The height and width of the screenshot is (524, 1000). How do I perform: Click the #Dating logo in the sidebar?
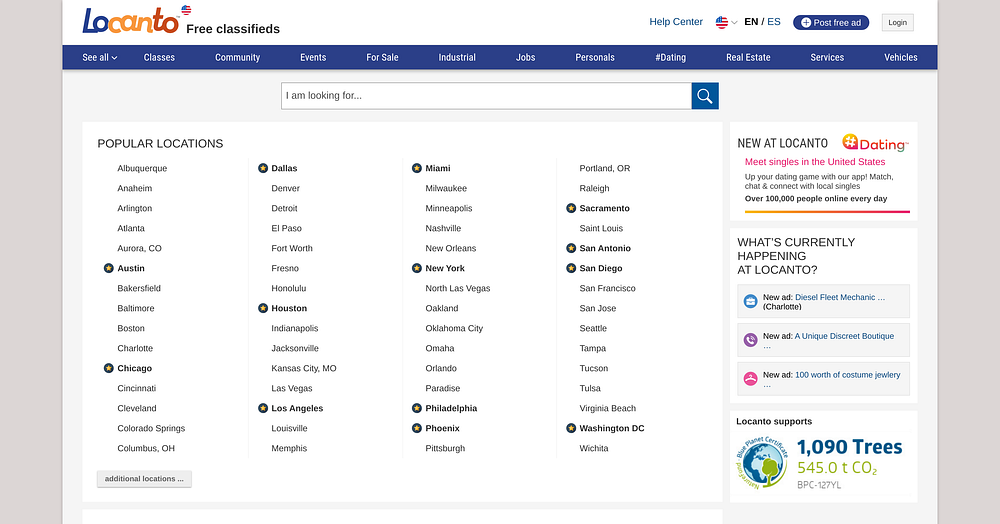875,143
